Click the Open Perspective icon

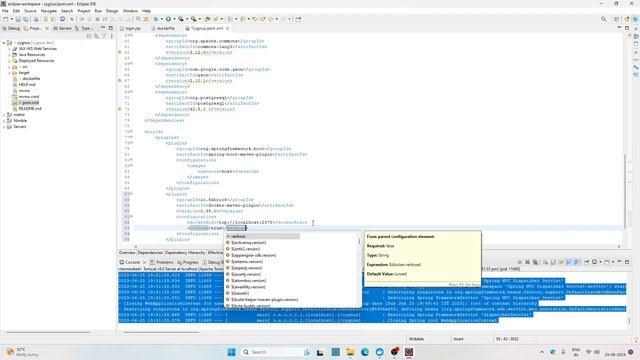coord(616,19)
